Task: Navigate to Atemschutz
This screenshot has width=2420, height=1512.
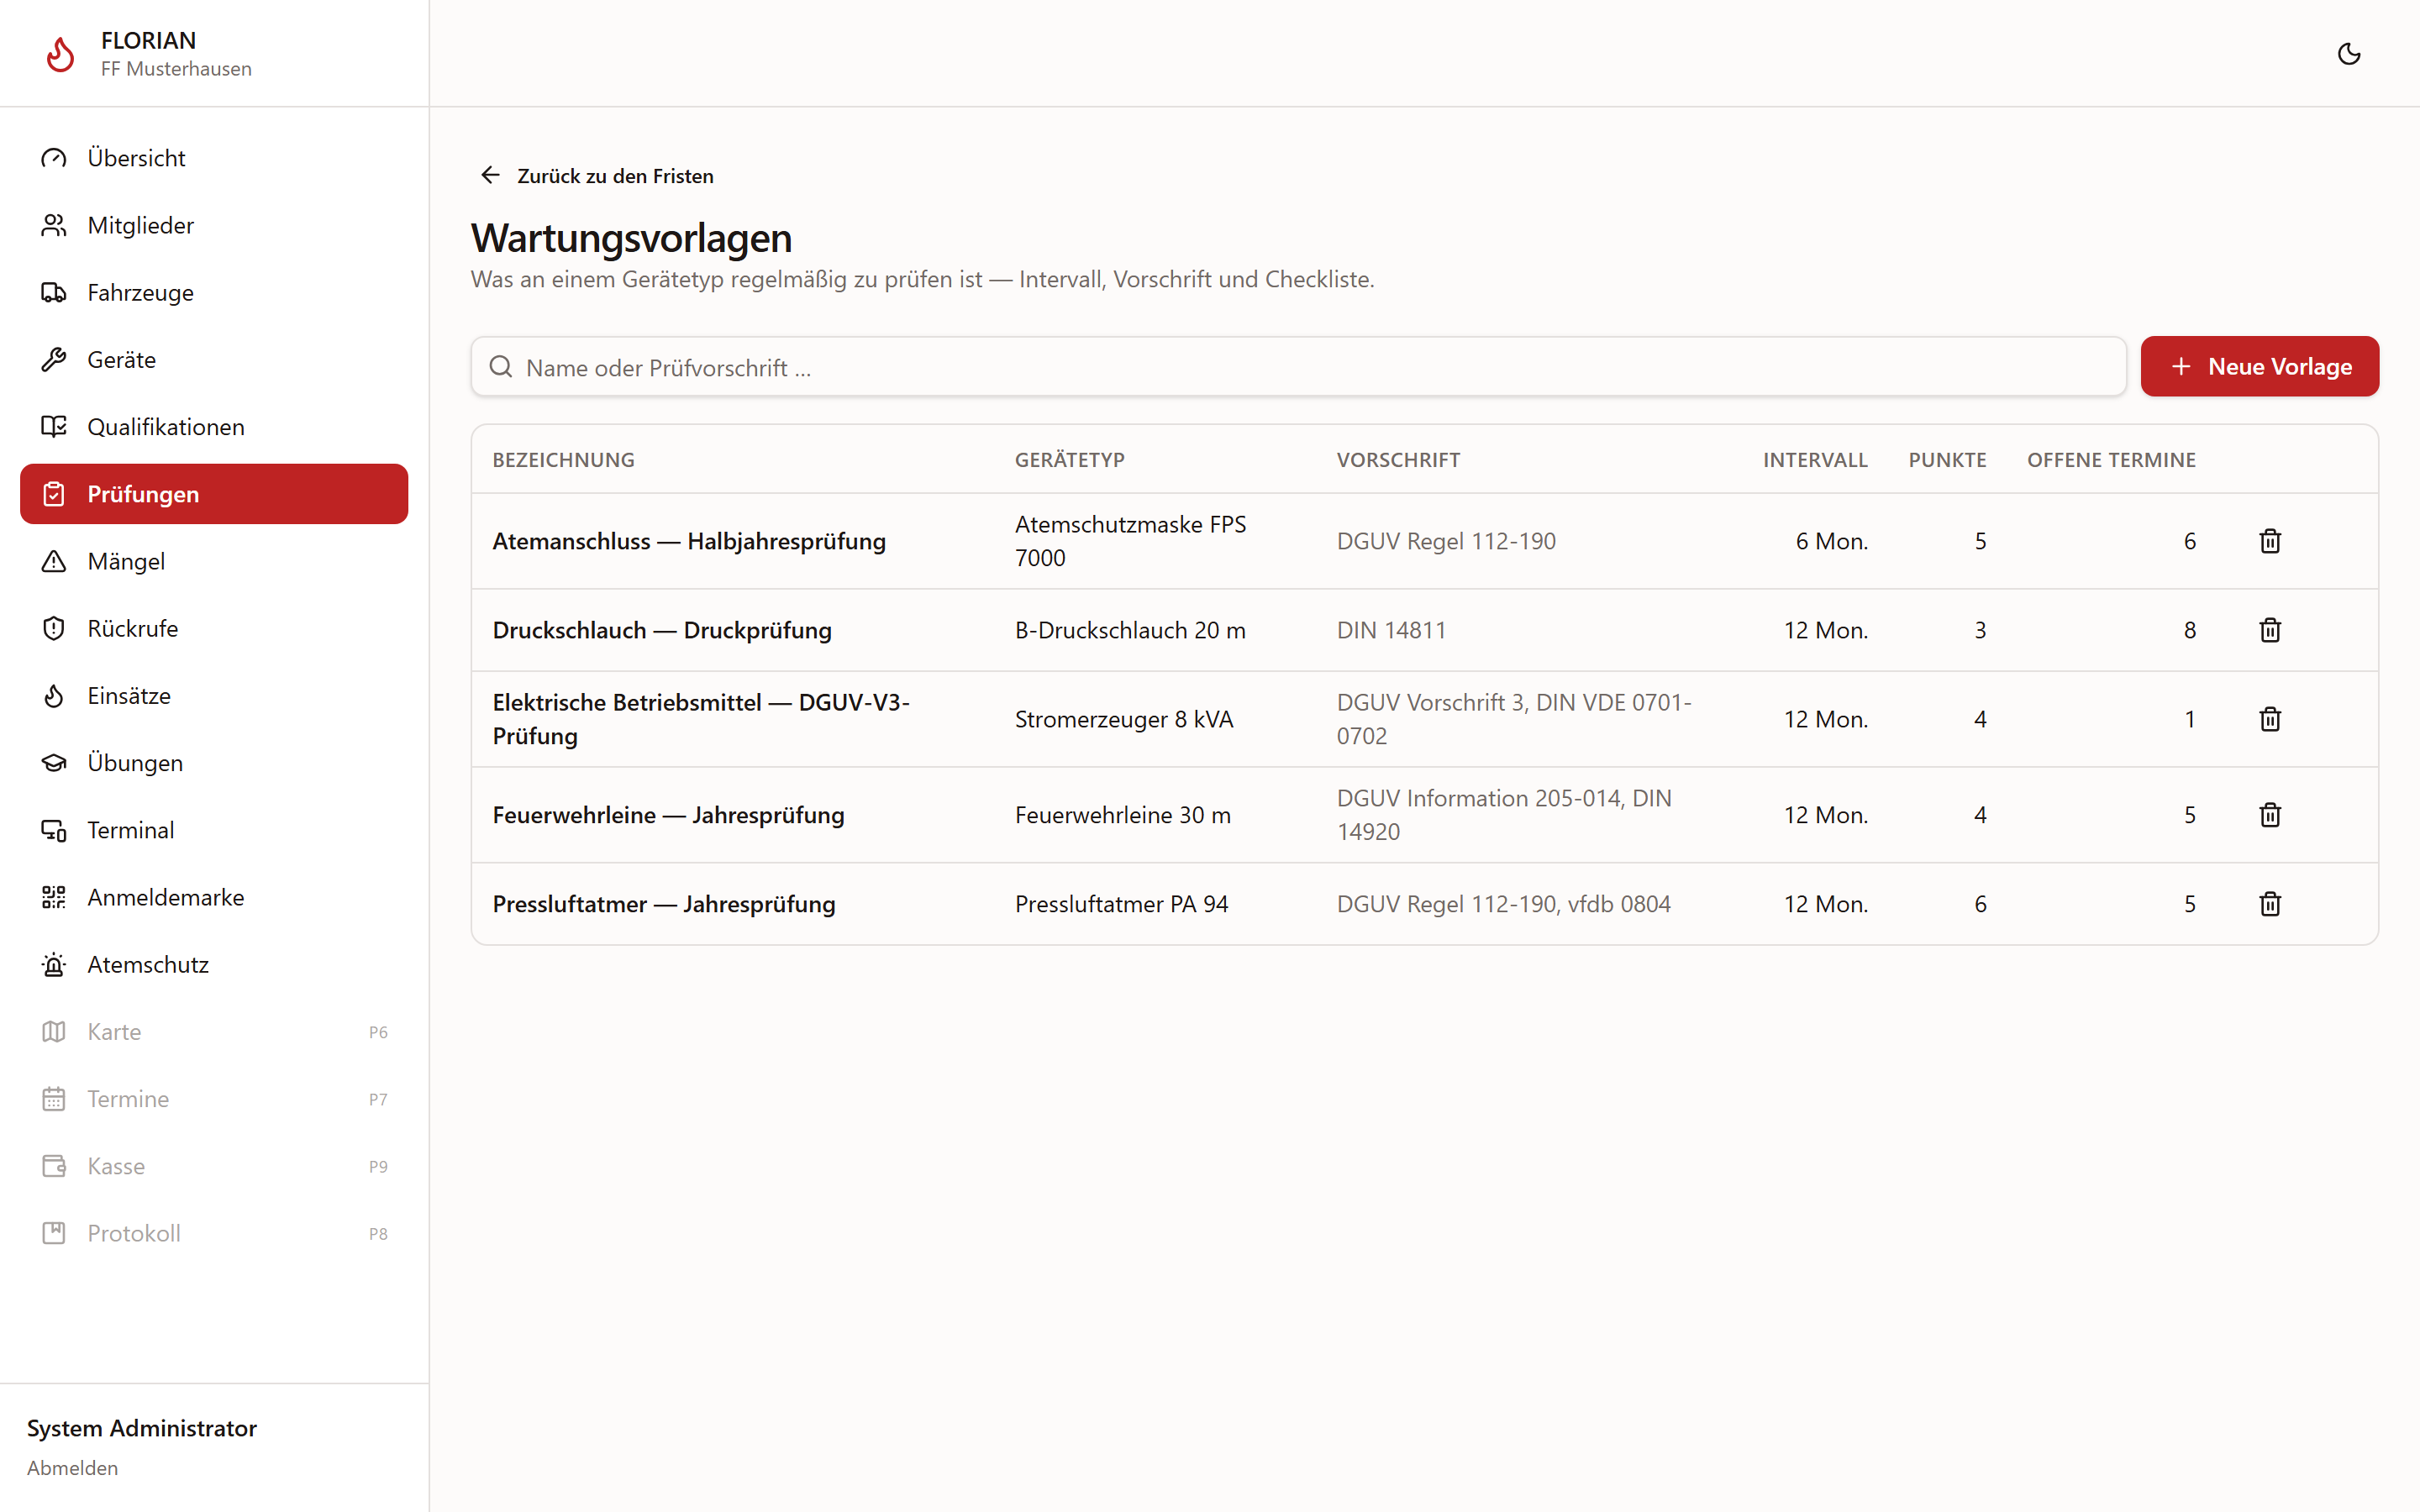Action: click(x=214, y=964)
